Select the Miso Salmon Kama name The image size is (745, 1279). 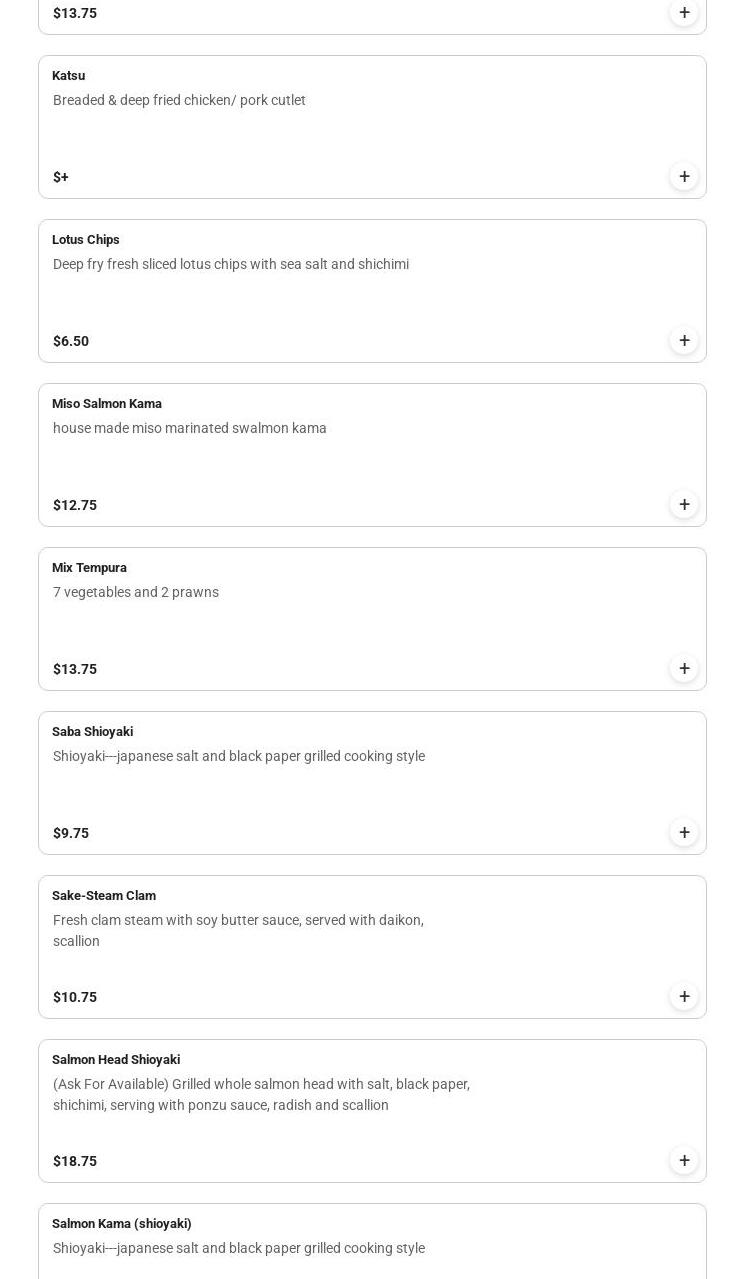[107, 404]
